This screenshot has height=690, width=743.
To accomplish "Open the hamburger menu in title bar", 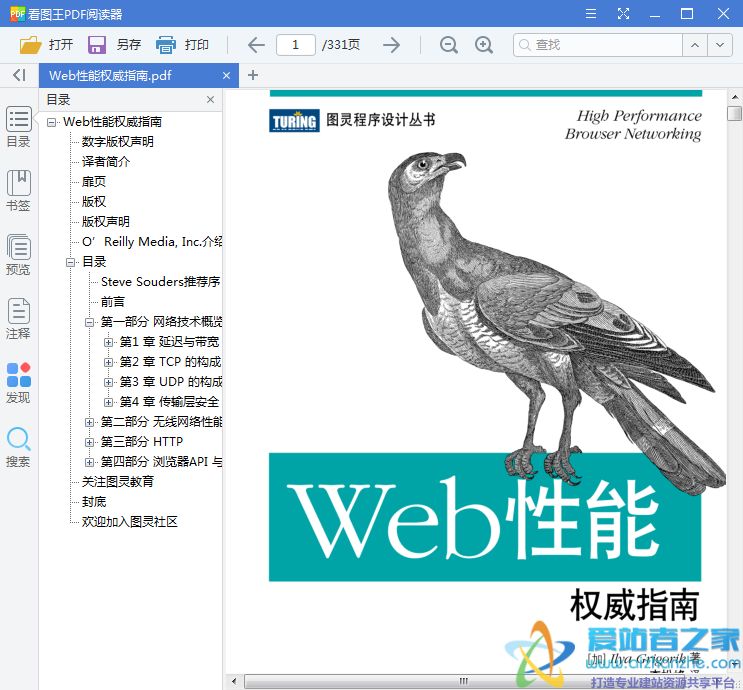I will coord(590,13).
